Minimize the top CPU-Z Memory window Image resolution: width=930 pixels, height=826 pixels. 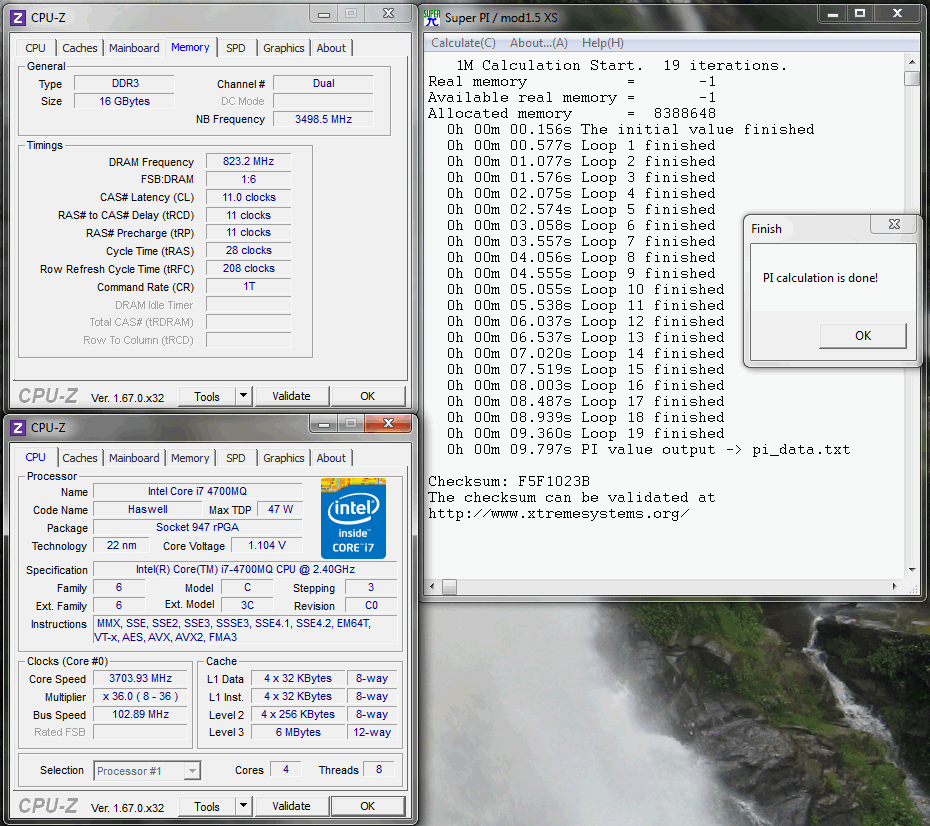click(x=324, y=14)
